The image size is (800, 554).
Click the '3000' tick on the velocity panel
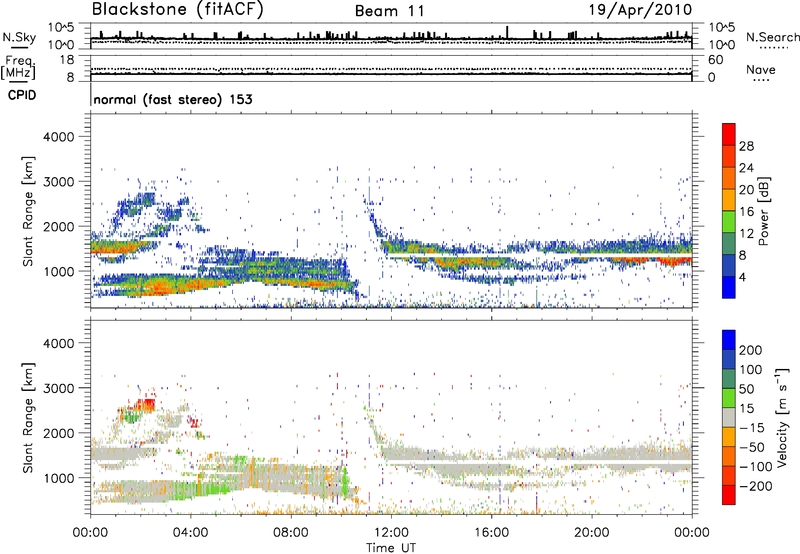click(x=58, y=388)
